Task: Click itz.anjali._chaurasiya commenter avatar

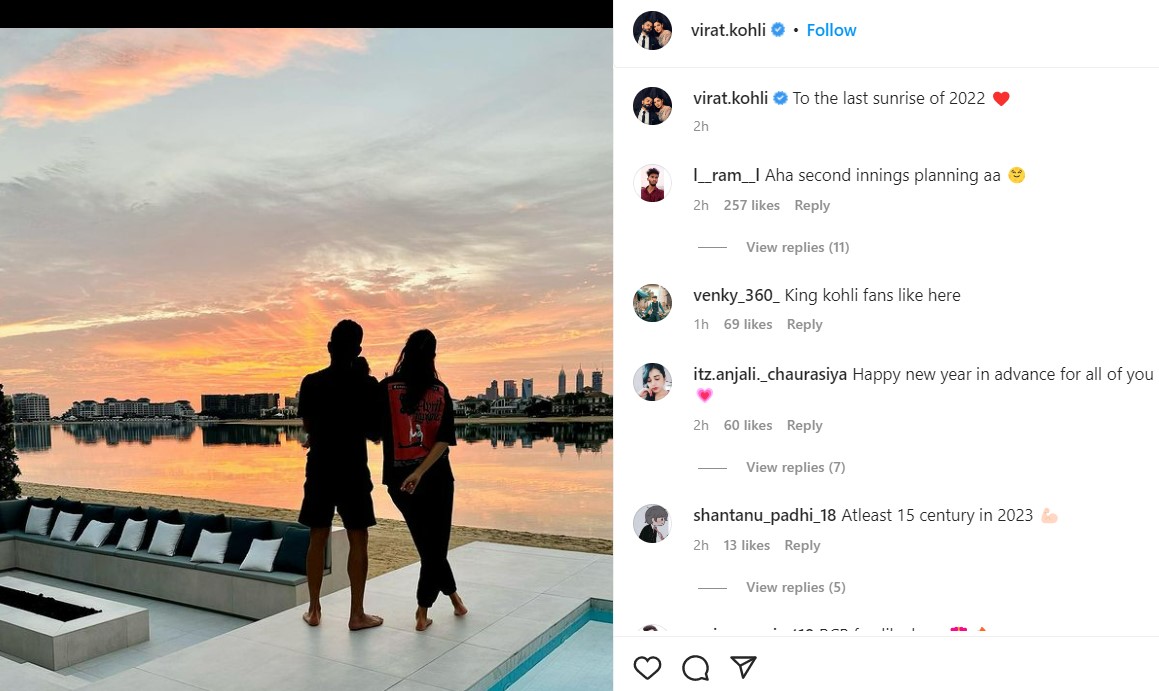Action: pyautogui.click(x=652, y=382)
